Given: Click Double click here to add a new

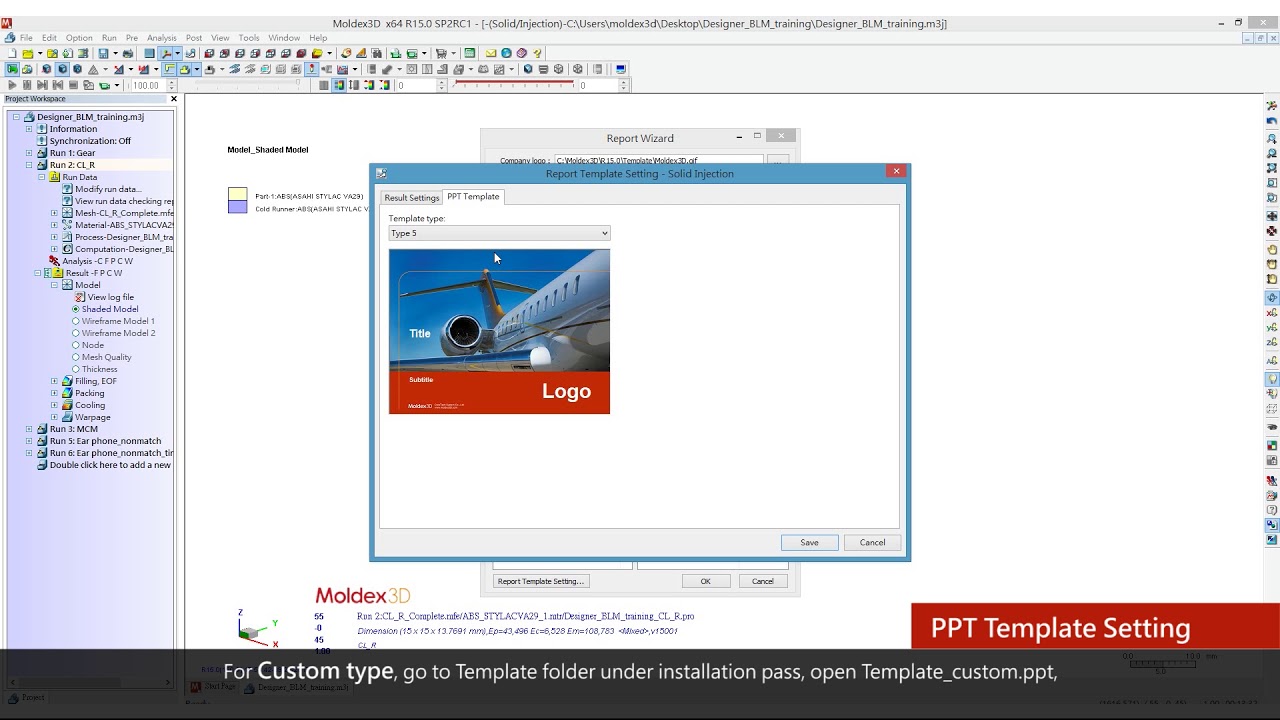Looking at the screenshot, I should click(x=110, y=465).
